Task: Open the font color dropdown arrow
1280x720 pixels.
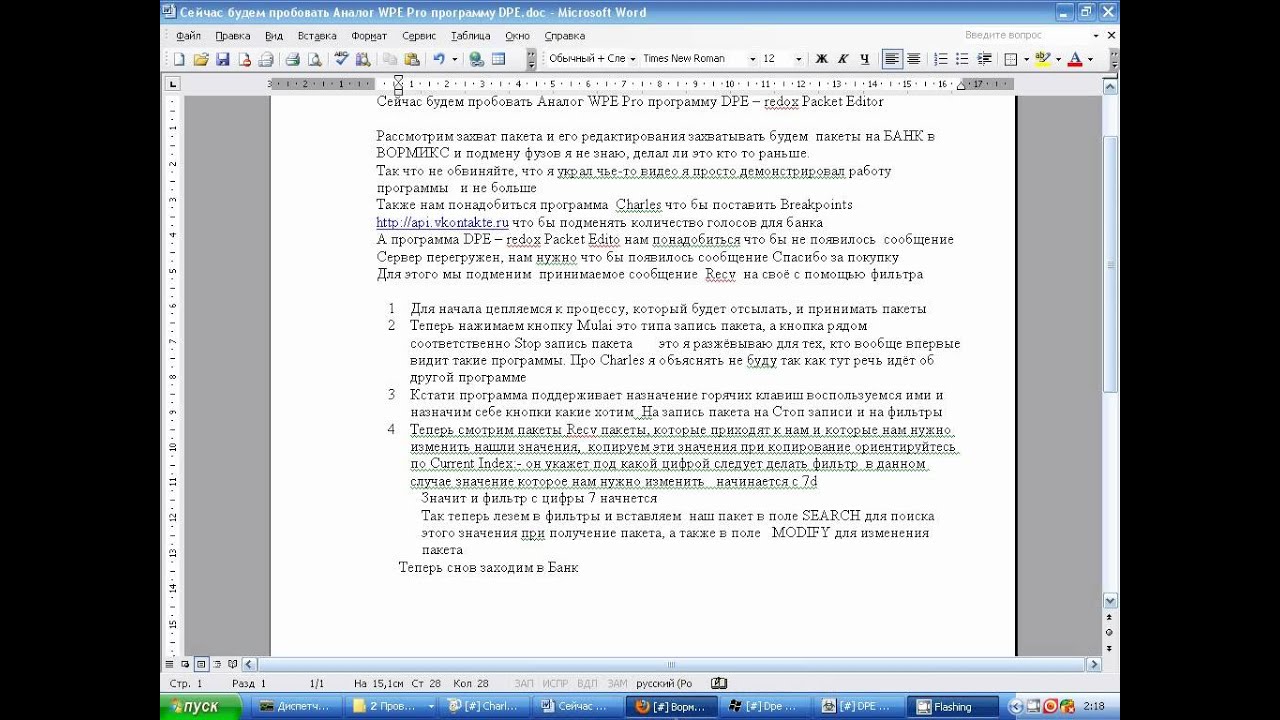Action: click(1090, 59)
